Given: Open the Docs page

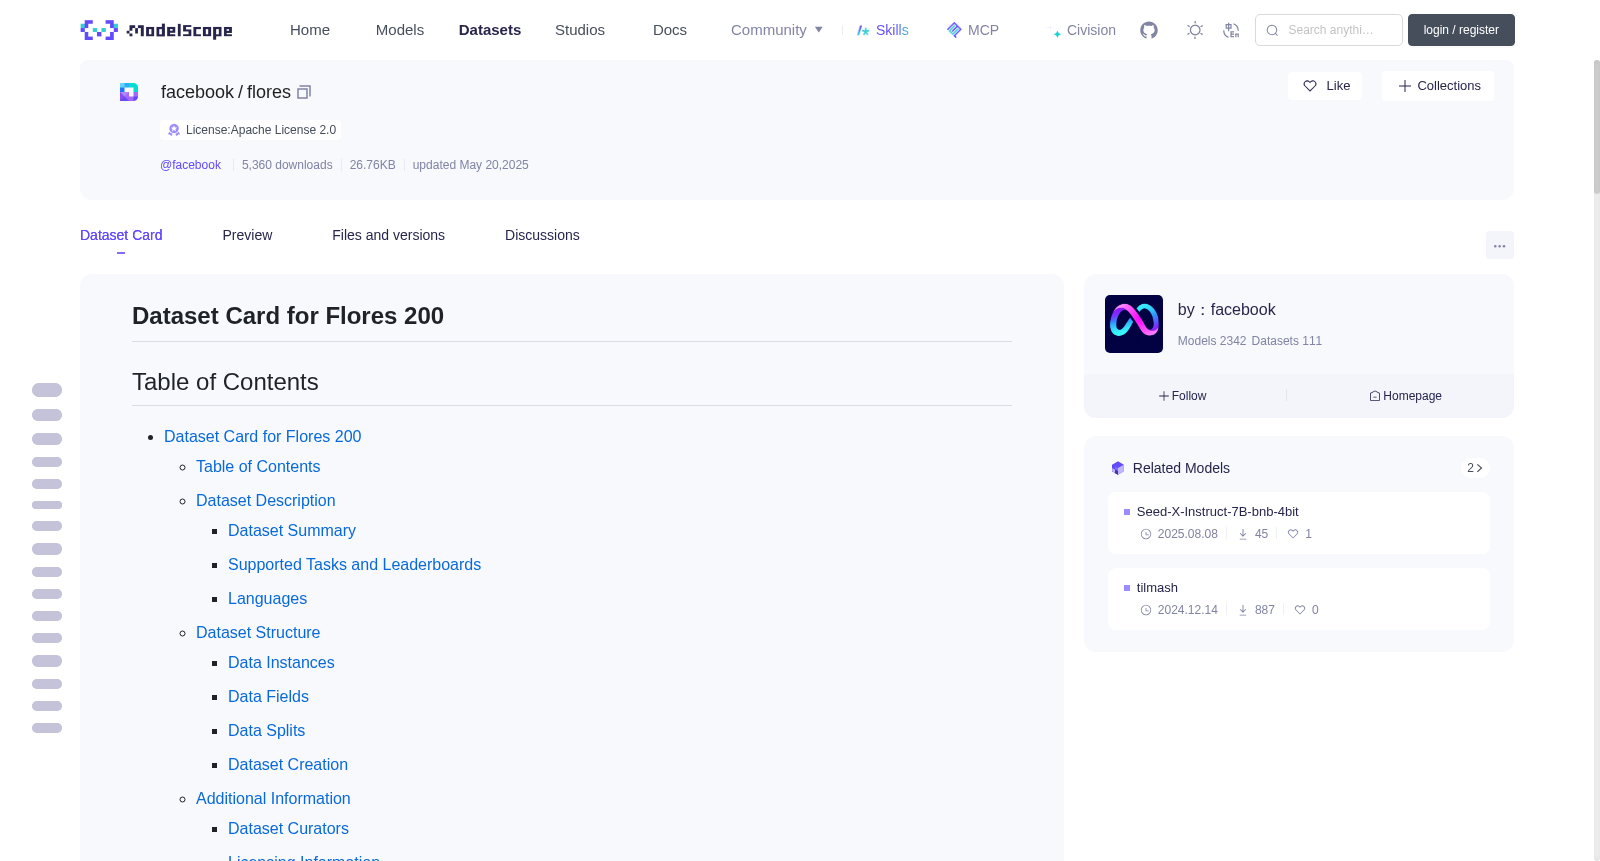Looking at the screenshot, I should pos(670,30).
